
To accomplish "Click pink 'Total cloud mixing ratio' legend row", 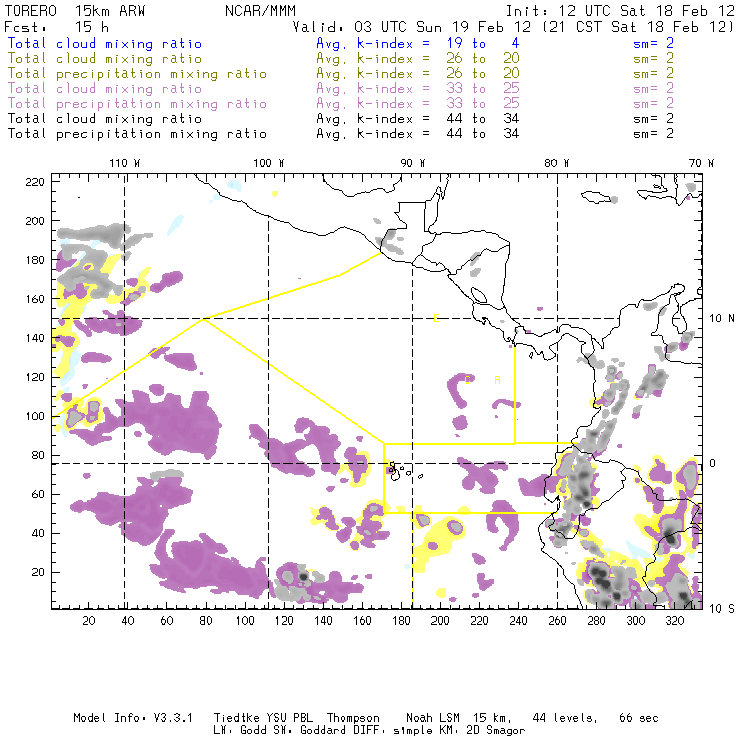I will (x=105, y=89).
